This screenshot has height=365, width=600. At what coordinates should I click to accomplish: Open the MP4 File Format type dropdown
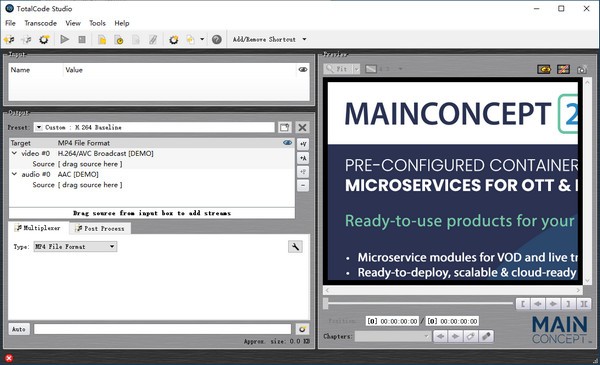(x=75, y=247)
